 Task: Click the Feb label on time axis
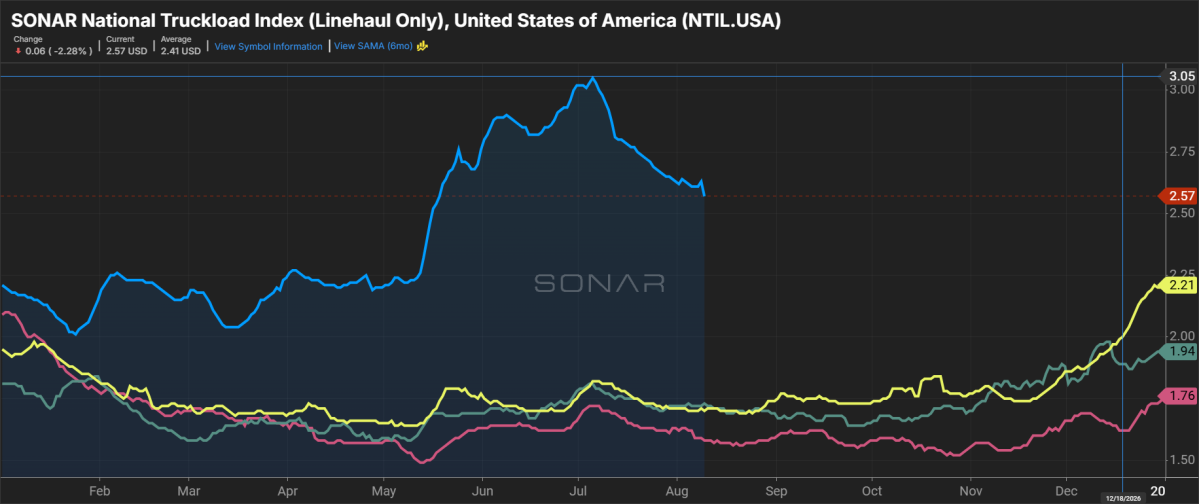tap(96, 489)
